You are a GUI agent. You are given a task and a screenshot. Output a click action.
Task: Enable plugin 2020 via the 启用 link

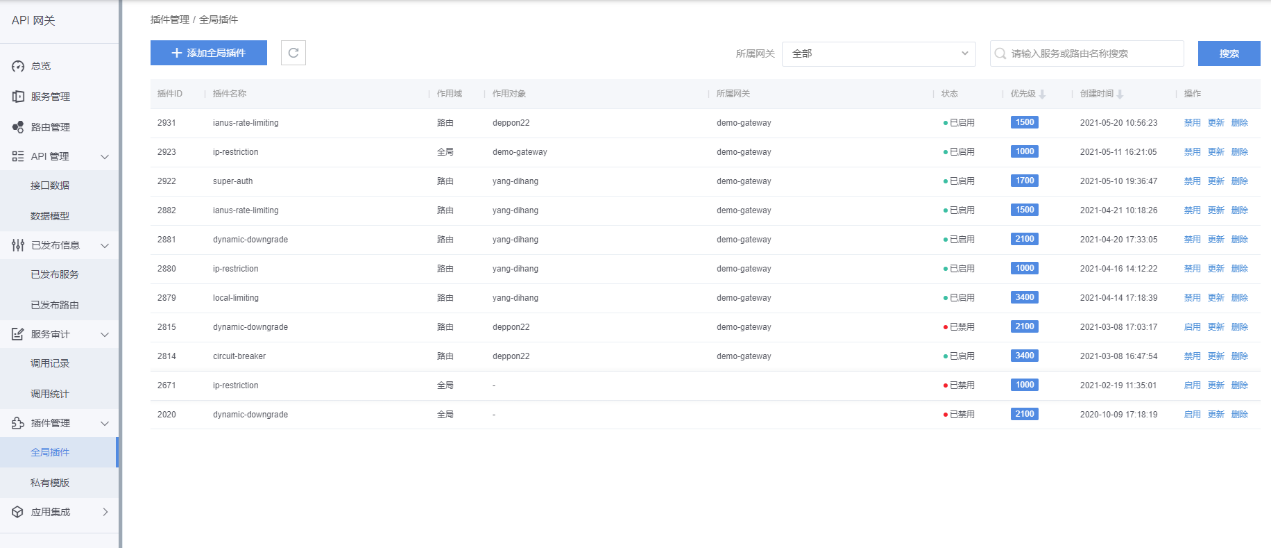1192,414
